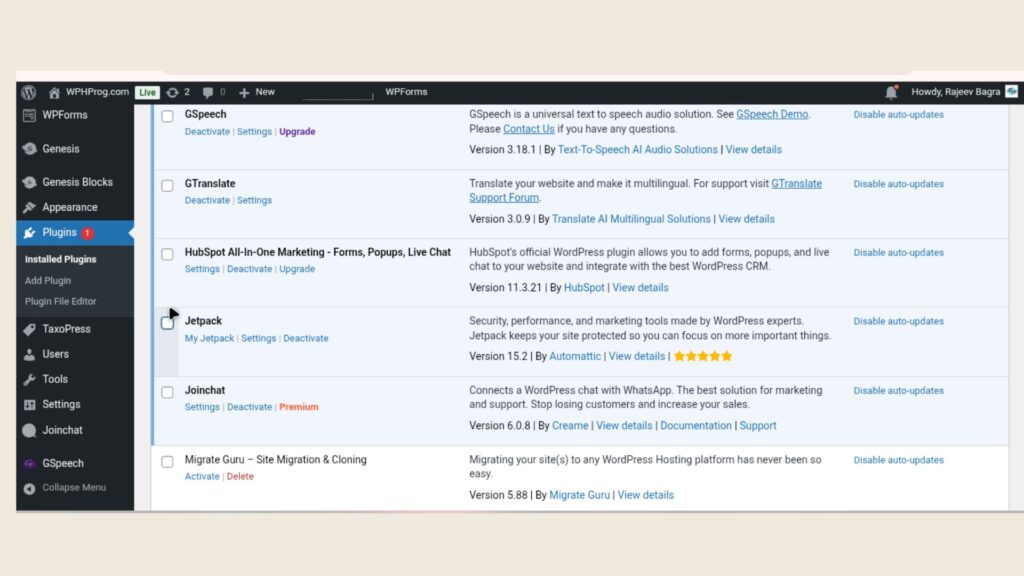Open the updates icon in admin bar
Image resolution: width=1024 pixels, height=576 pixels.
(173, 92)
